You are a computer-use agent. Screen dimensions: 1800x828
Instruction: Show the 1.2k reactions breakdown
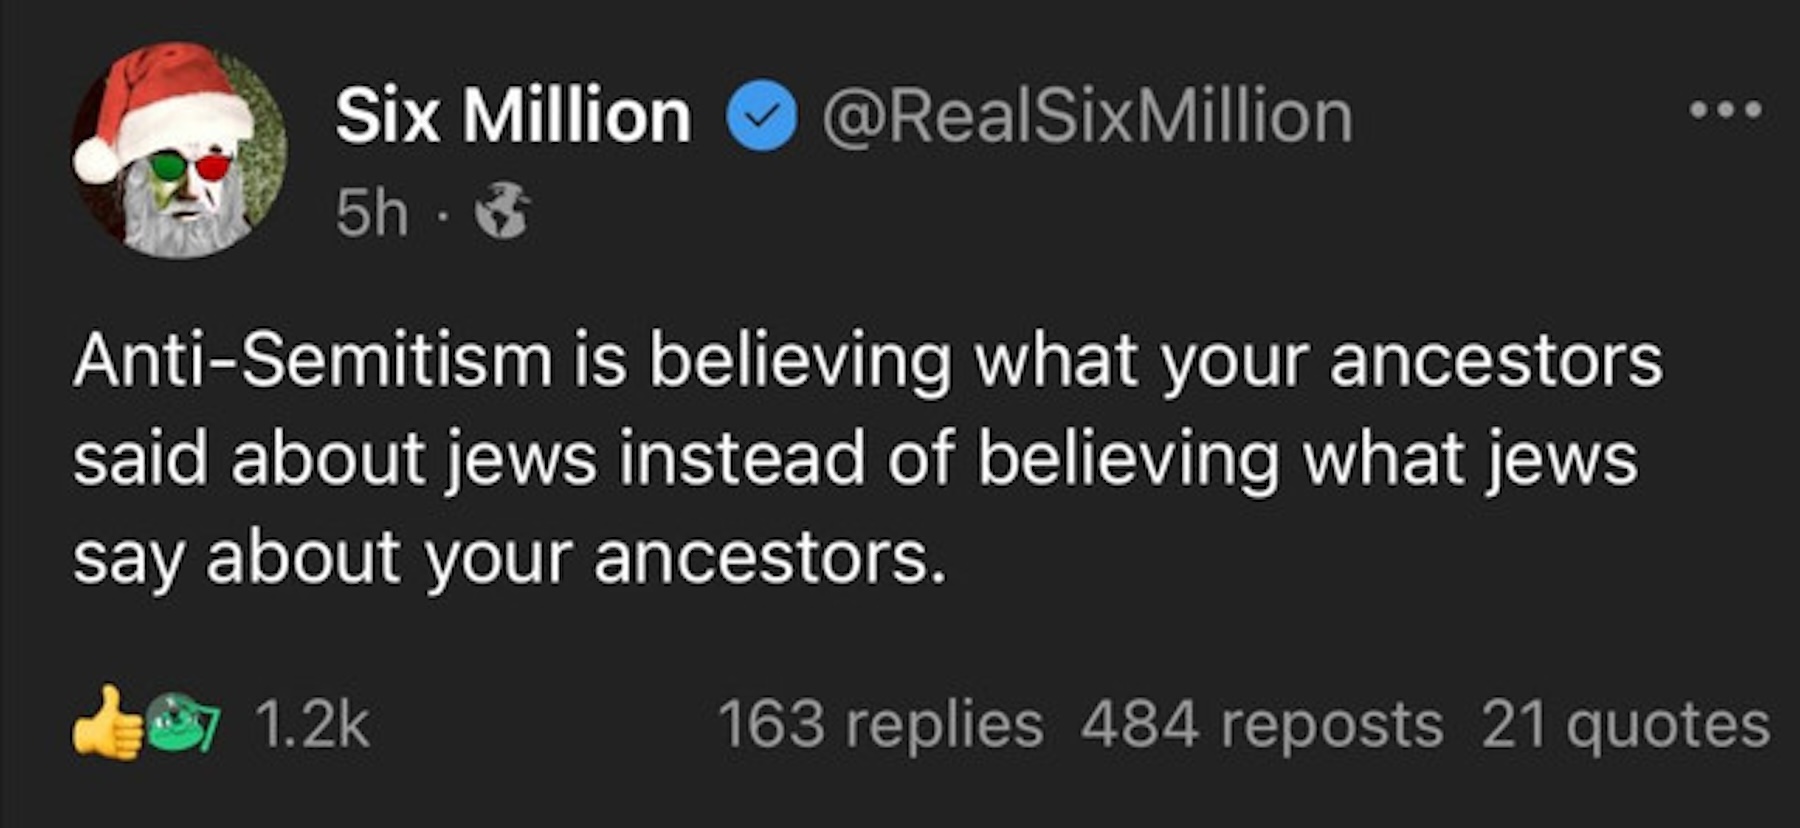coord(312,724)
